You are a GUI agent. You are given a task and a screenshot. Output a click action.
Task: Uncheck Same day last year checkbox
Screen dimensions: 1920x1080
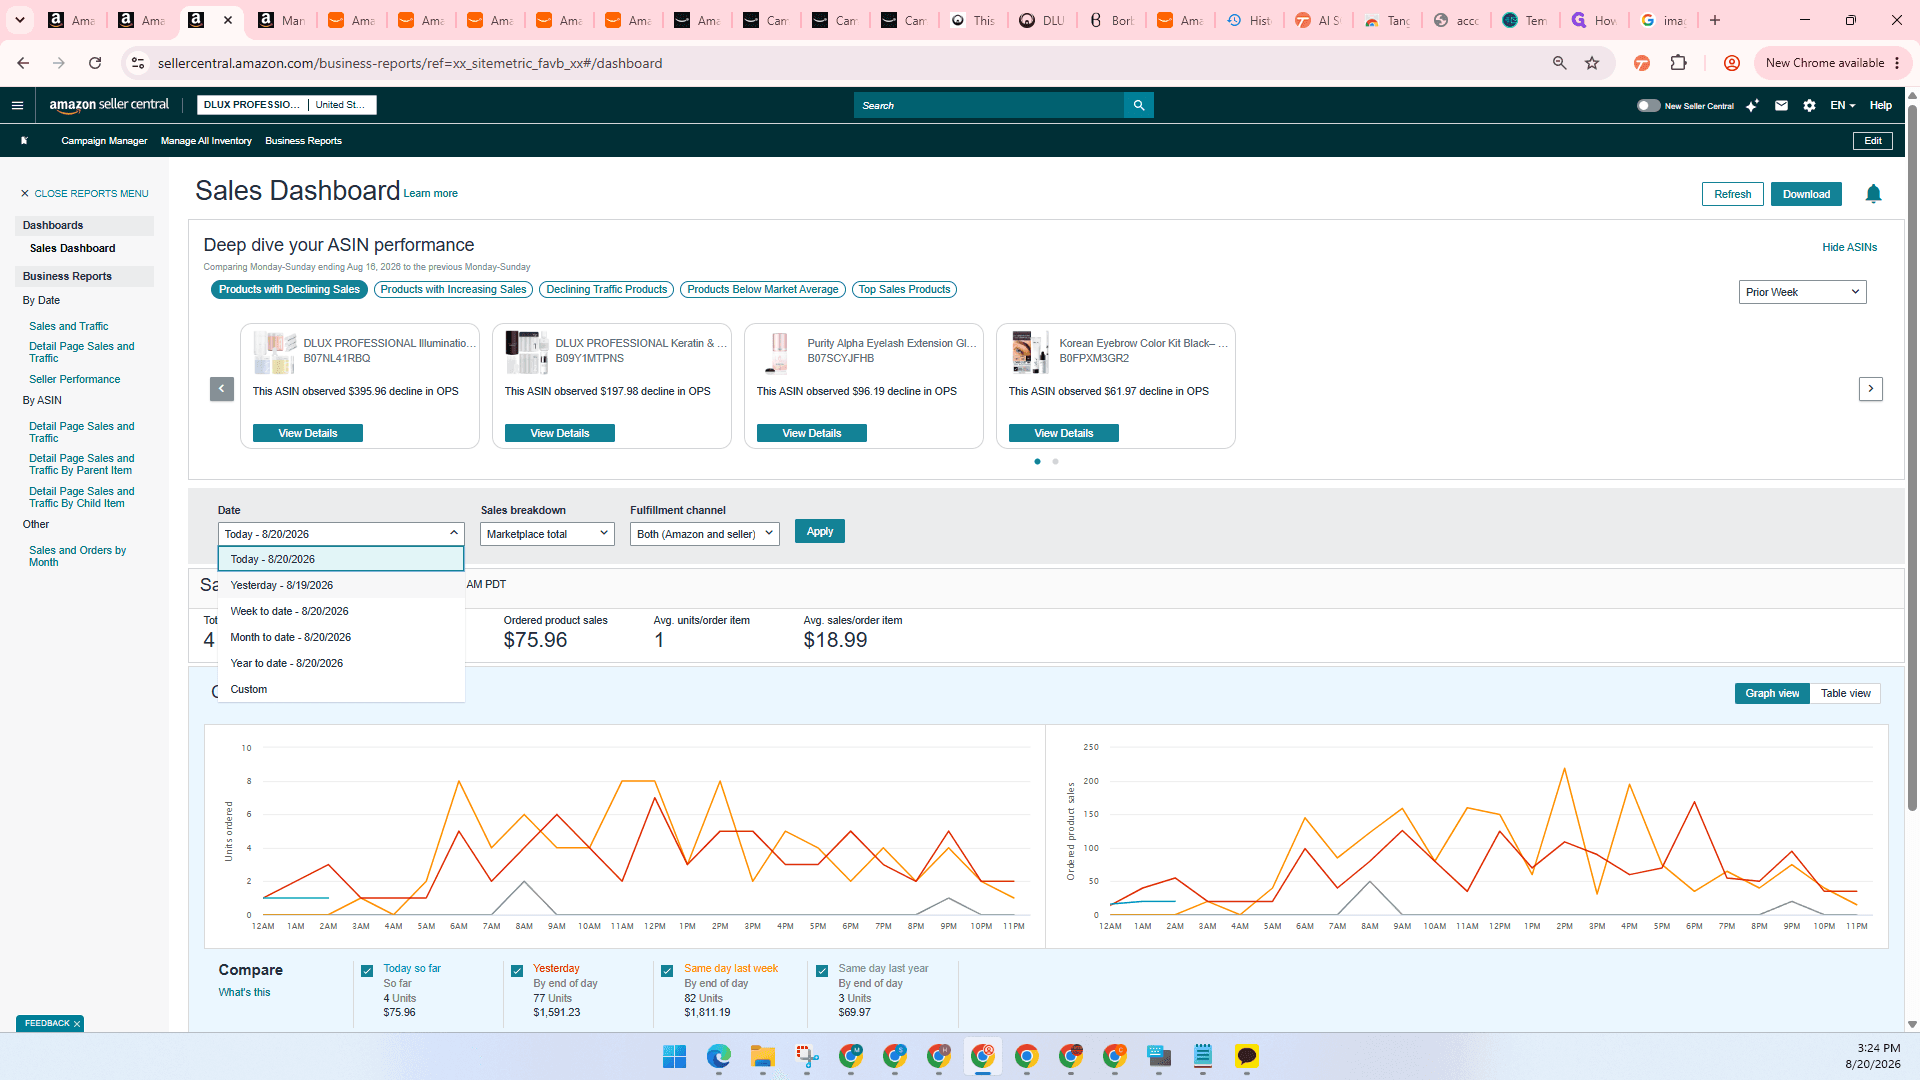[822, 971]
